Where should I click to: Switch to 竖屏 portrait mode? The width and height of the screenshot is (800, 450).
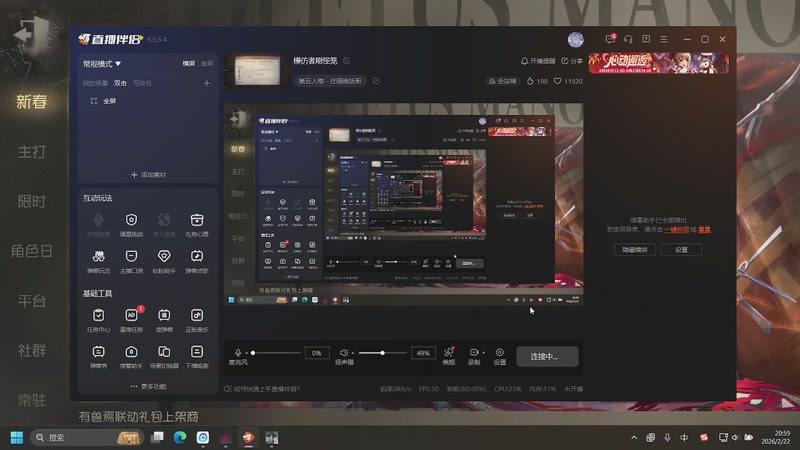click(x=207, y=64)
